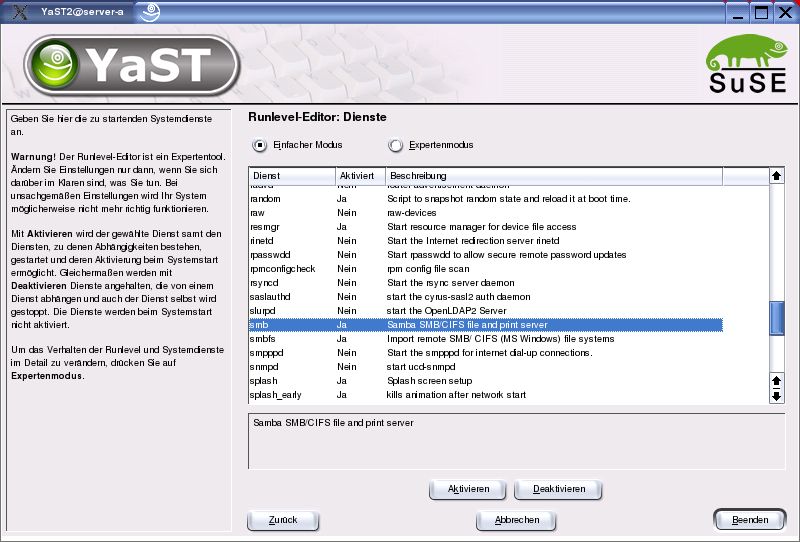The height and width of the screenshot is (542, 800).
Task: Click description 'rpm config file scan'
Action: [x=428, y=269]
